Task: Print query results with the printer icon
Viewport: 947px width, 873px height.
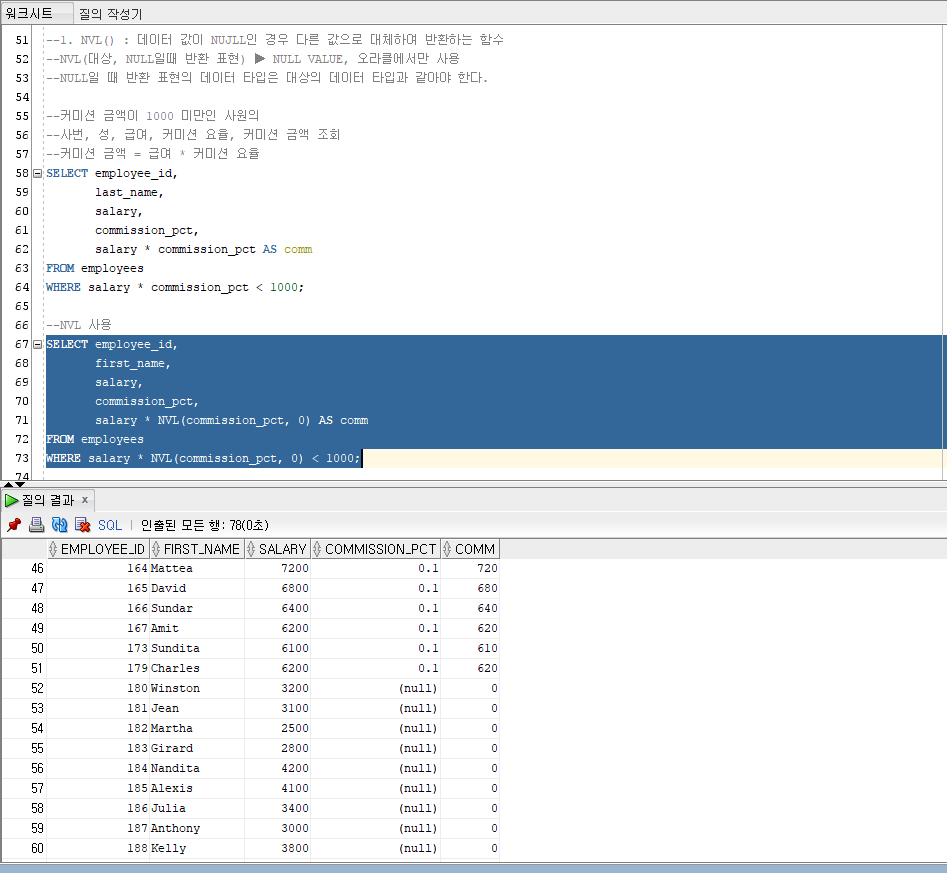Action: click(x=36, y=525)
